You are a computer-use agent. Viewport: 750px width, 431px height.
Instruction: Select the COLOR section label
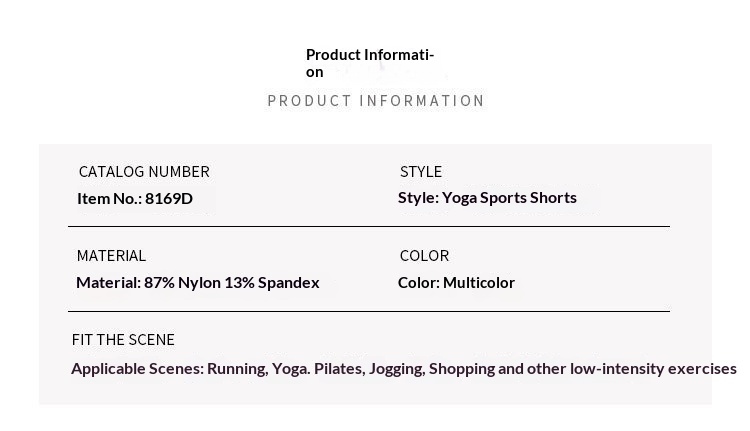pos(424,256)
